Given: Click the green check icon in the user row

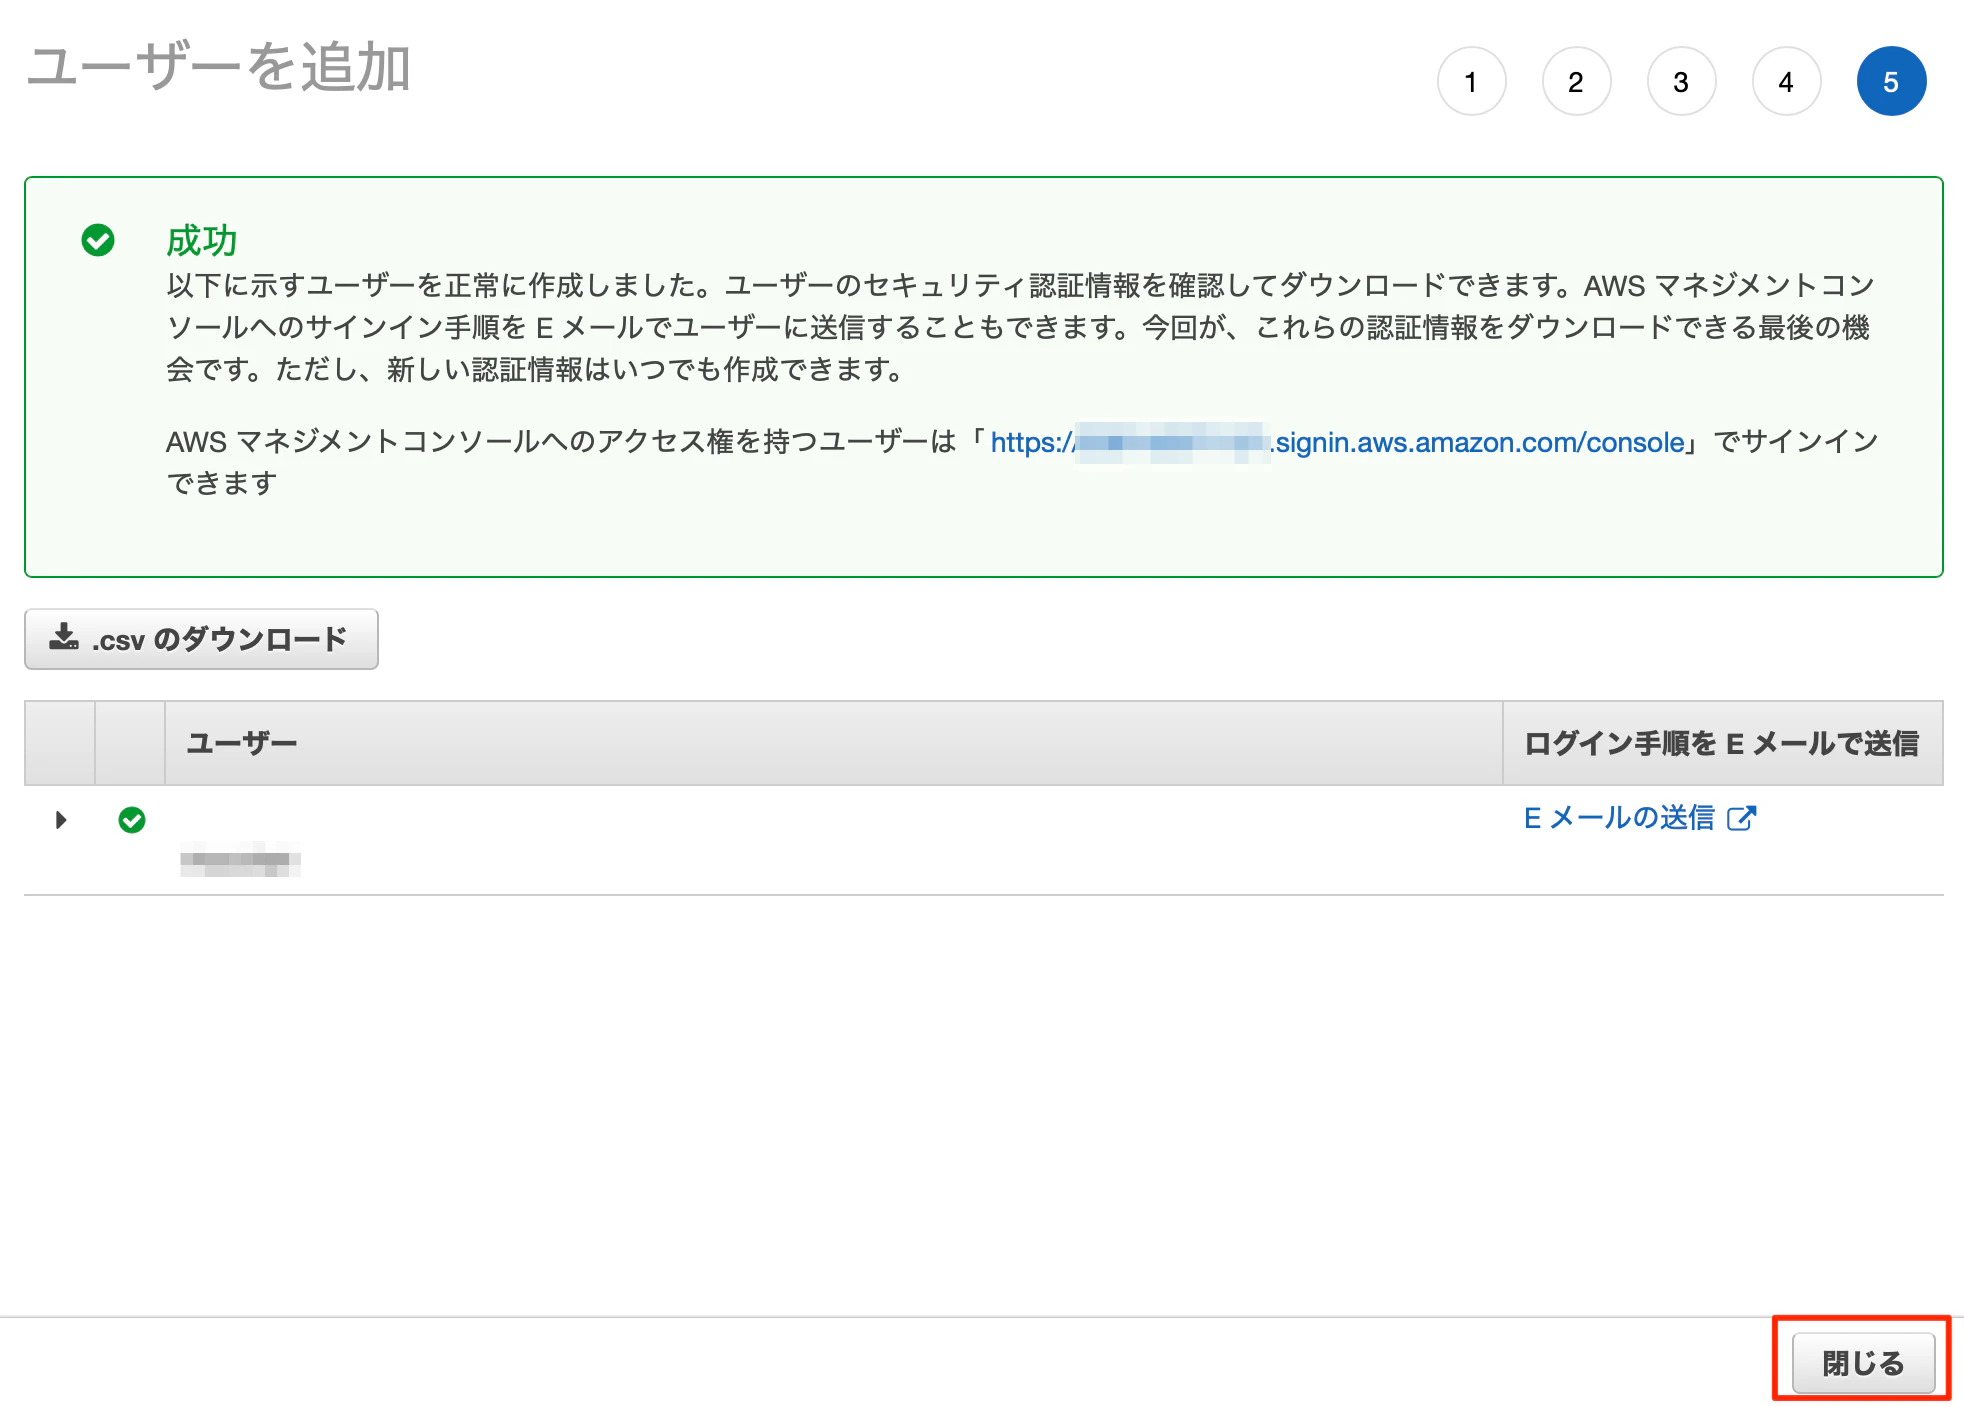Looking at the screenshot, I should point(131,819).
